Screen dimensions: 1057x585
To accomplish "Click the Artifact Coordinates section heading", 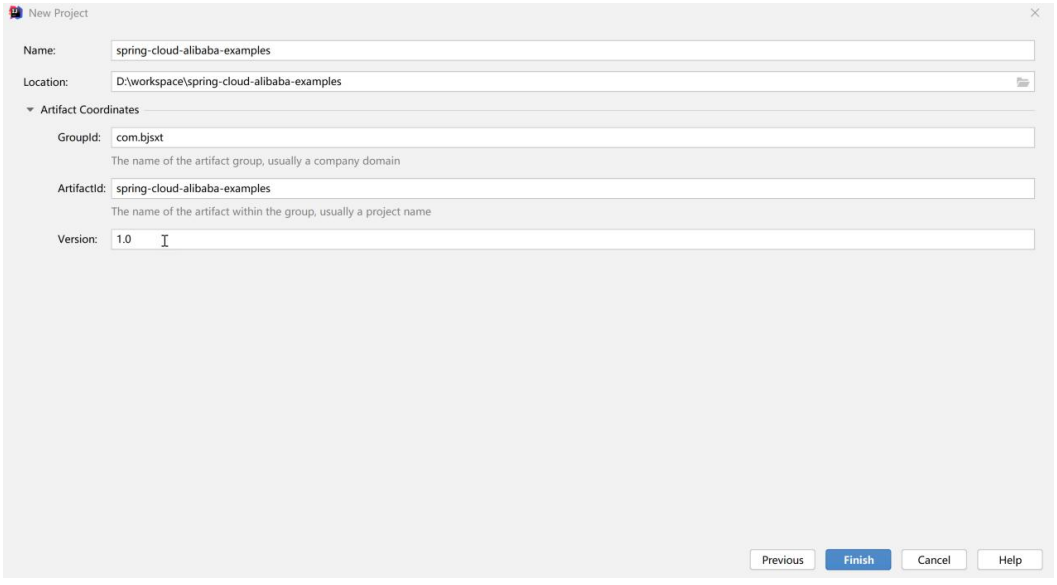I will click(90, 109).
